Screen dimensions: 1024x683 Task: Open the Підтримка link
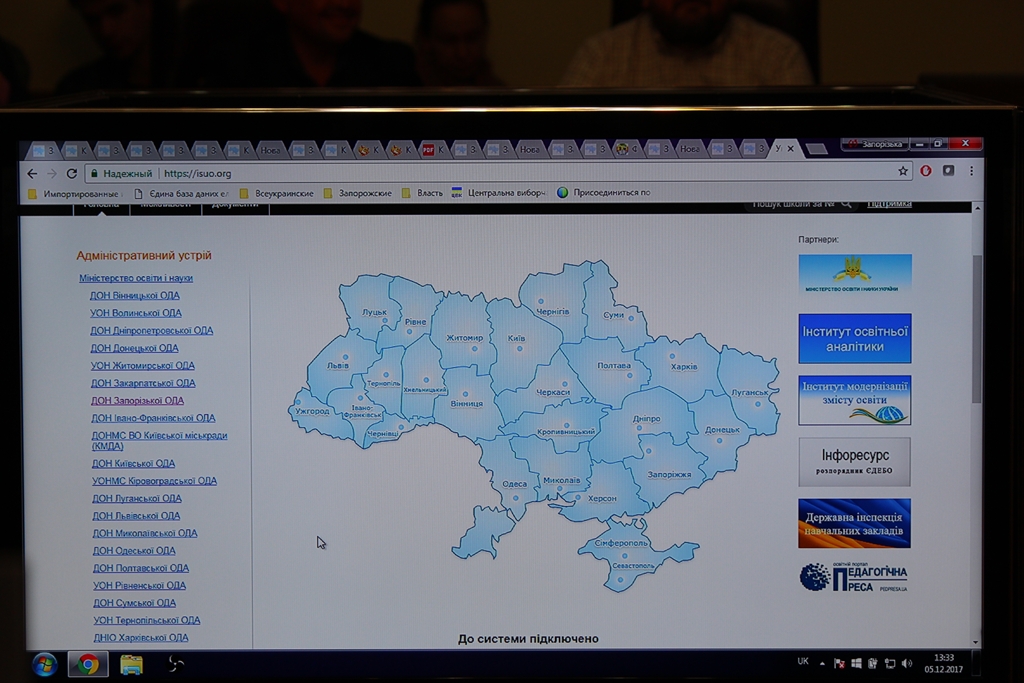[x=889, y=204]
